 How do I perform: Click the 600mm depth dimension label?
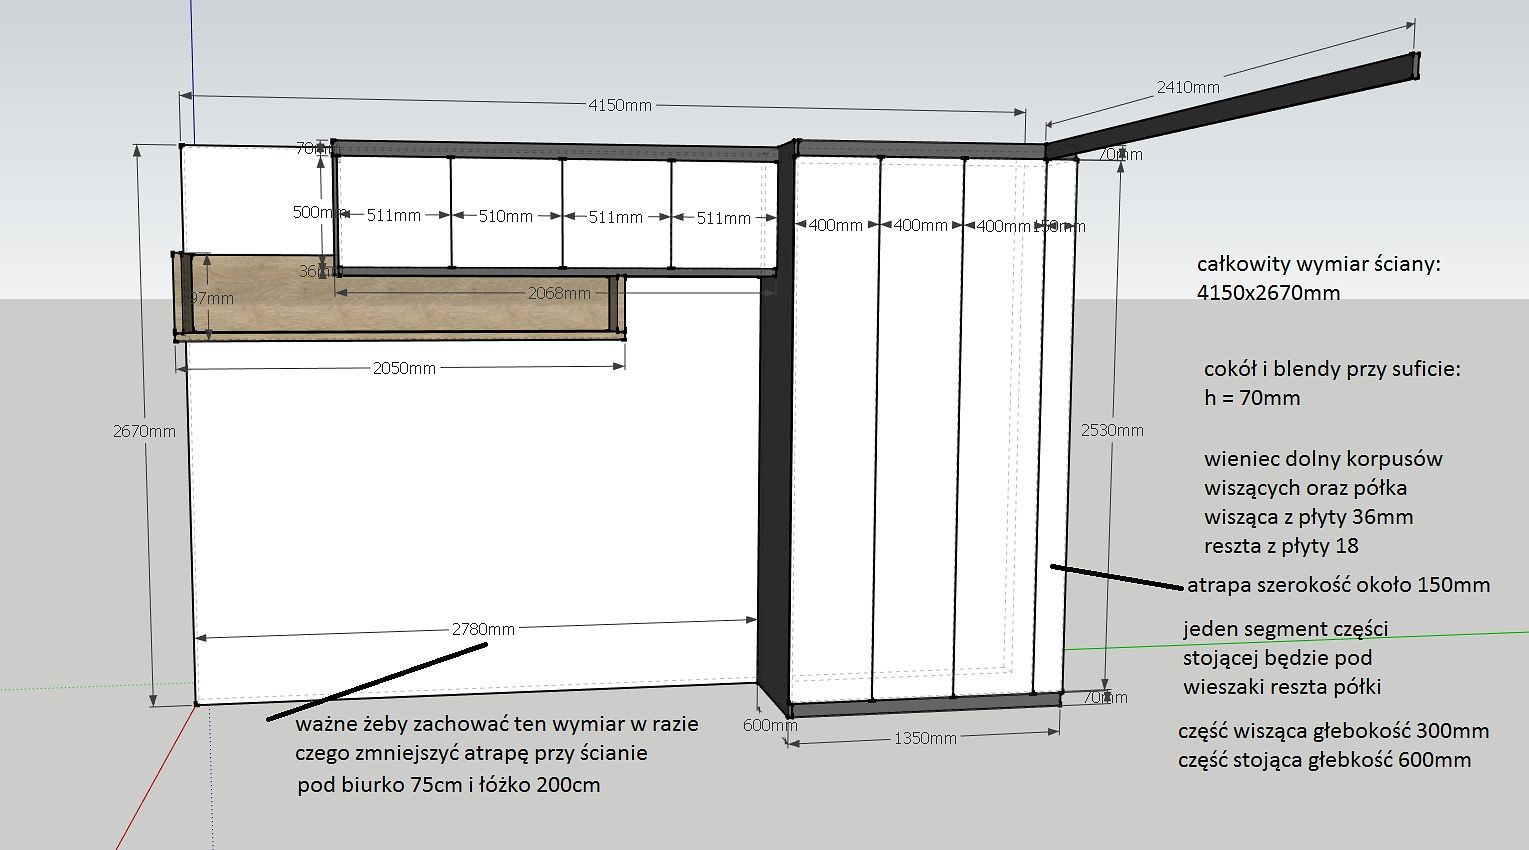(x=769, y=725)
